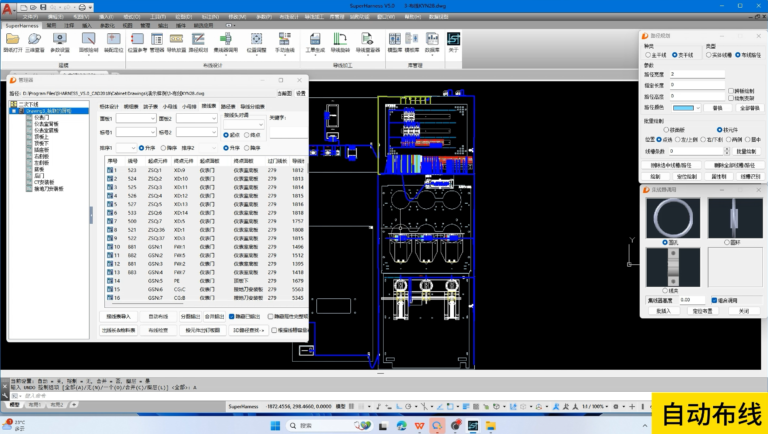Open the path color dropdown arrow
This screenshot has height=434, width=768.
[698, 108]
